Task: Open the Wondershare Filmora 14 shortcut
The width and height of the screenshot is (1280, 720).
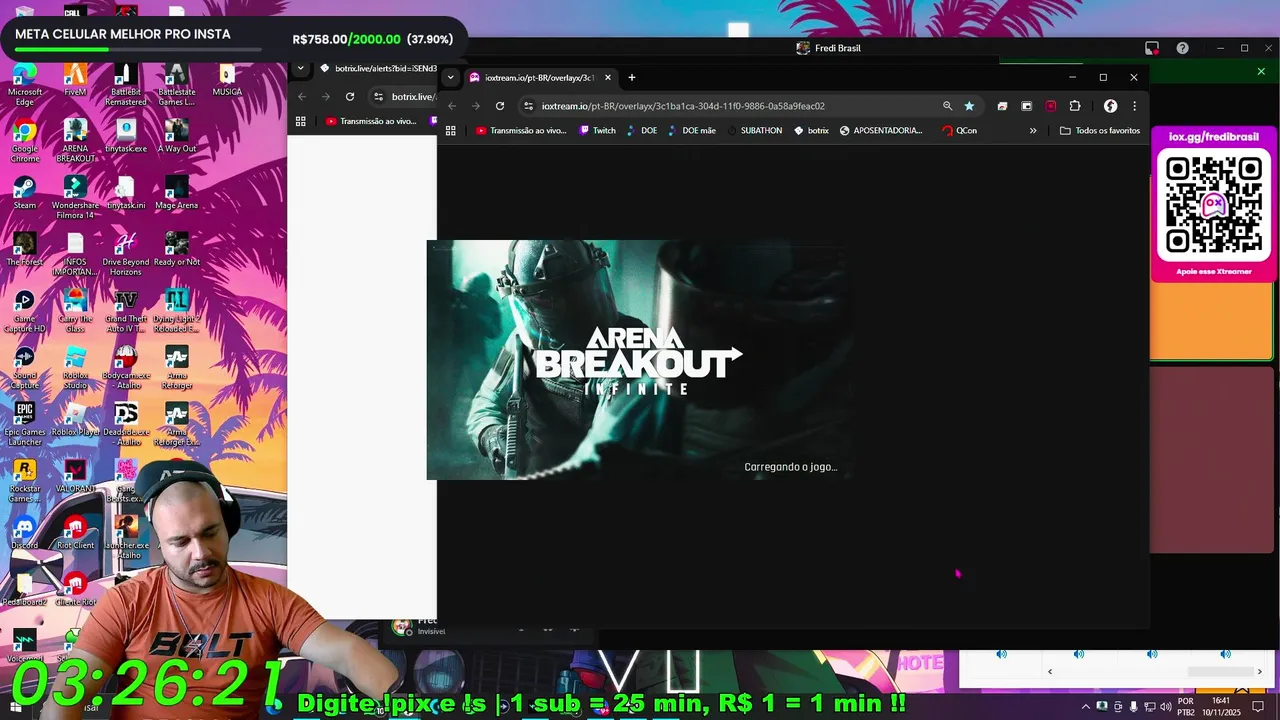Action: [x=75, y=197]
